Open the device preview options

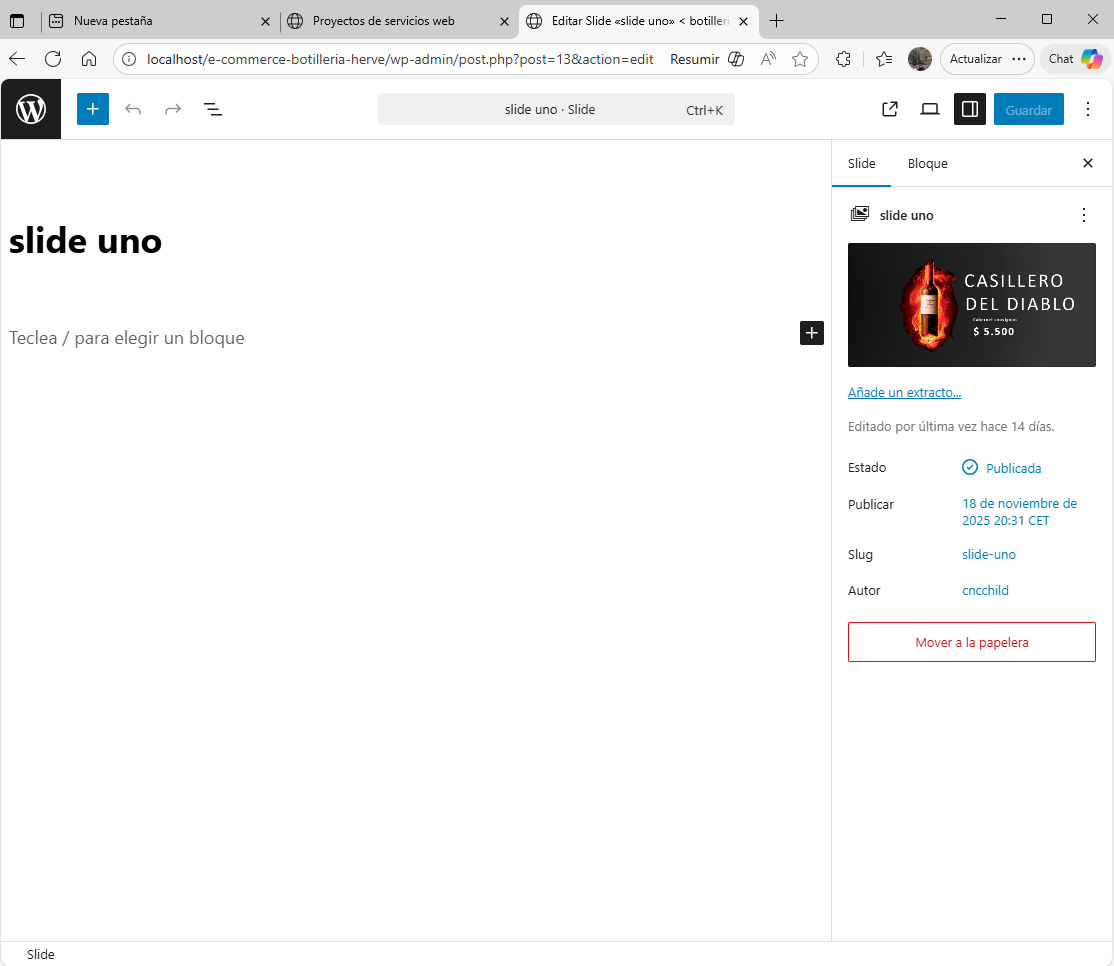929,109
